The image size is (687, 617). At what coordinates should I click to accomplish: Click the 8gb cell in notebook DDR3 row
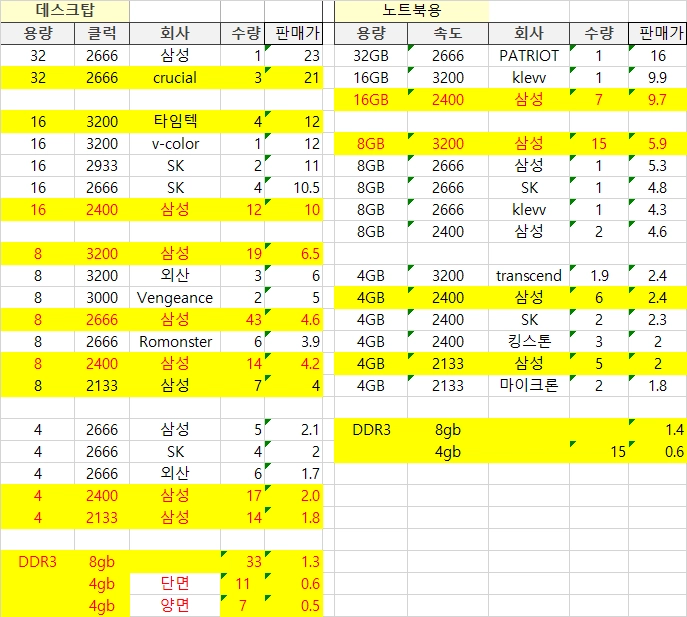(448, 429)
